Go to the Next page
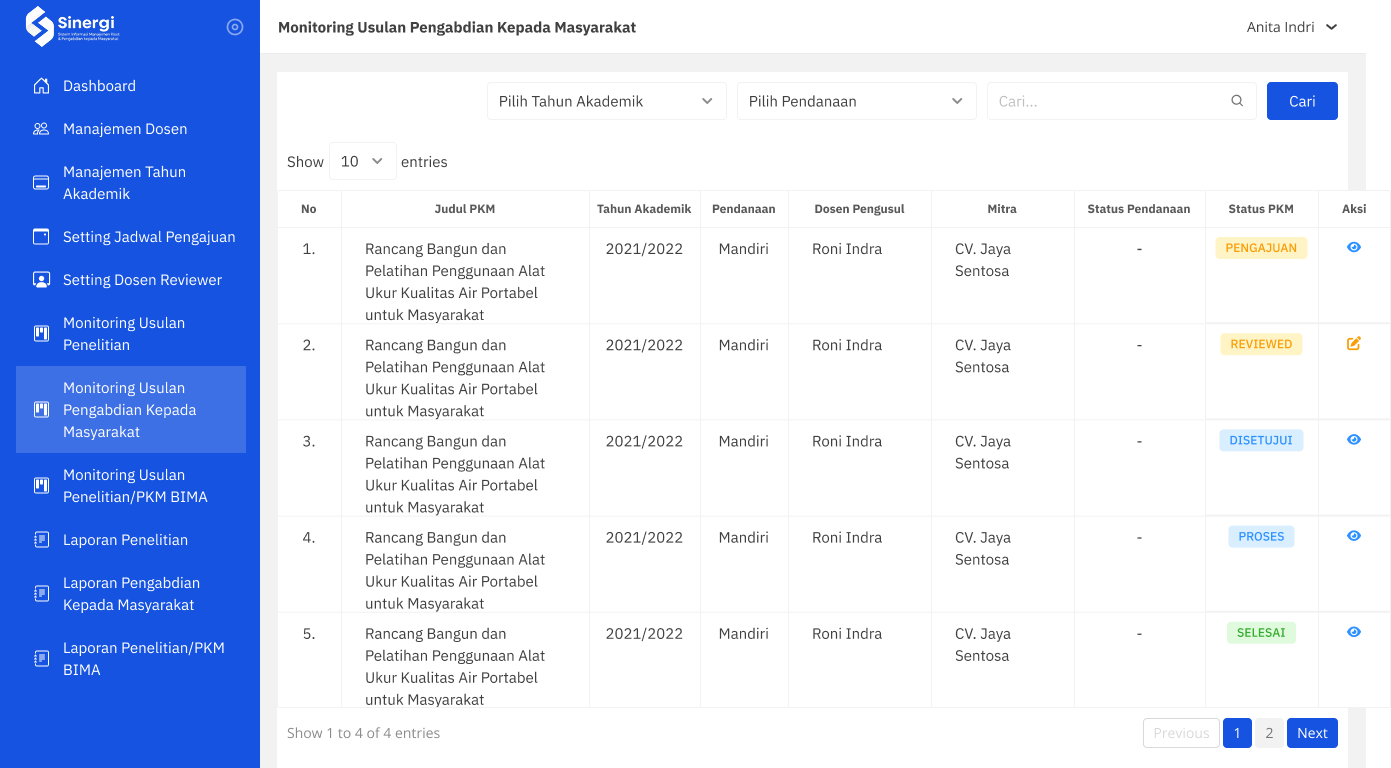The height and width of the screenshot is (768, 1391). point(1312,733)
